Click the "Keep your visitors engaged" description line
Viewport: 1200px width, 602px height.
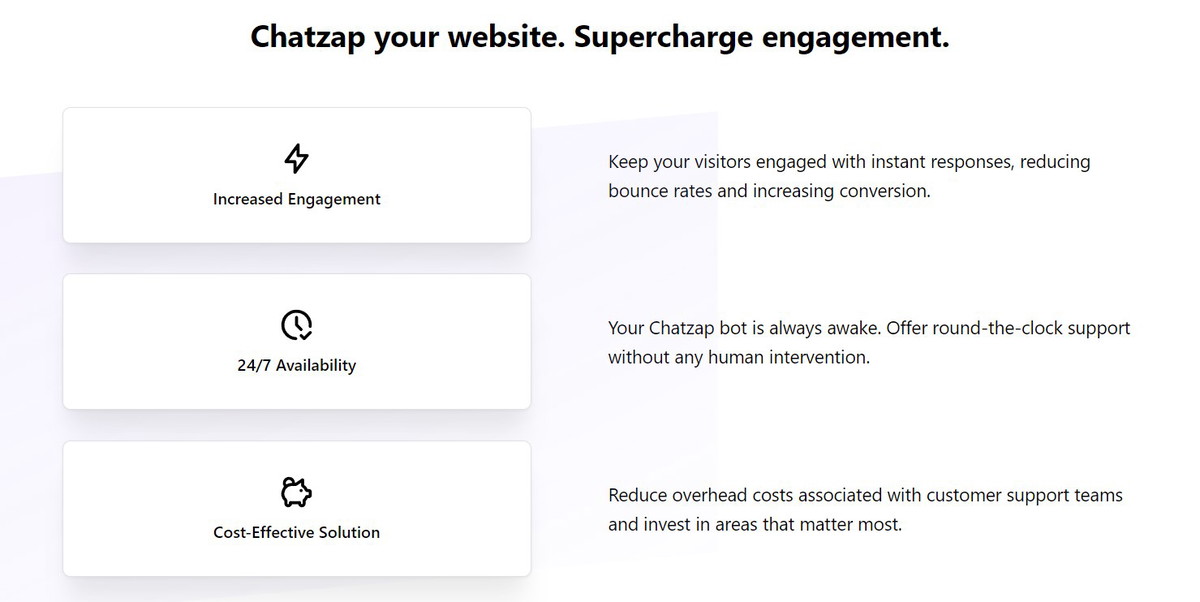(849, 162)
